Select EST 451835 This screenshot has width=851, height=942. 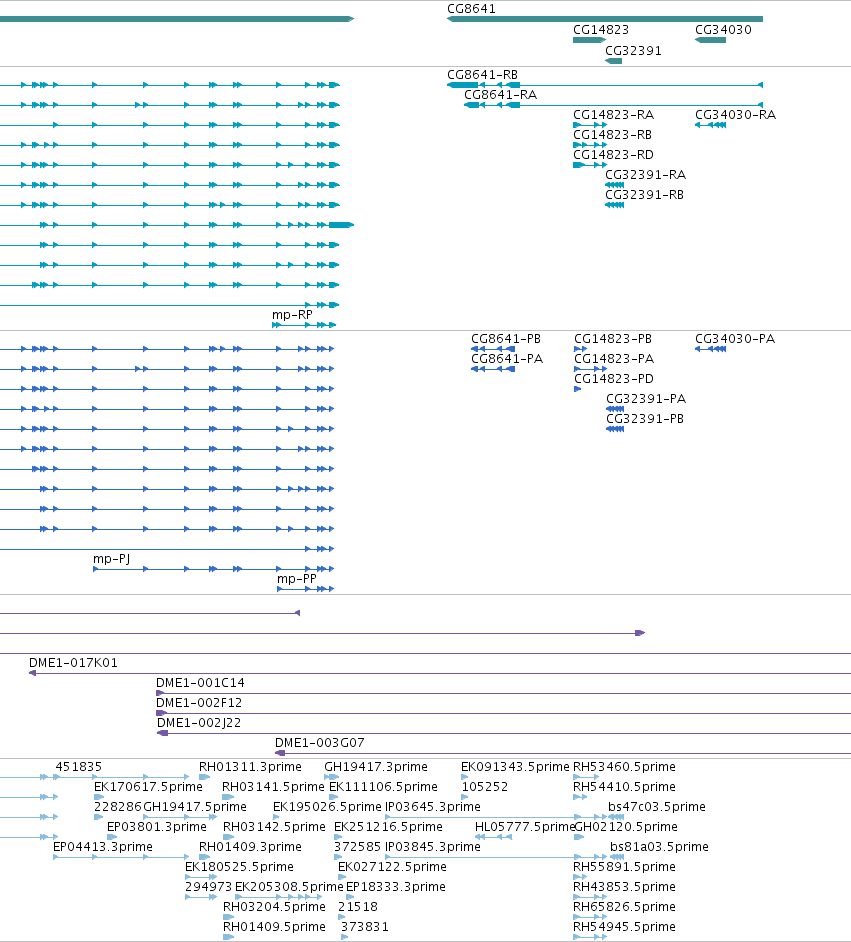tap(79, 767)
